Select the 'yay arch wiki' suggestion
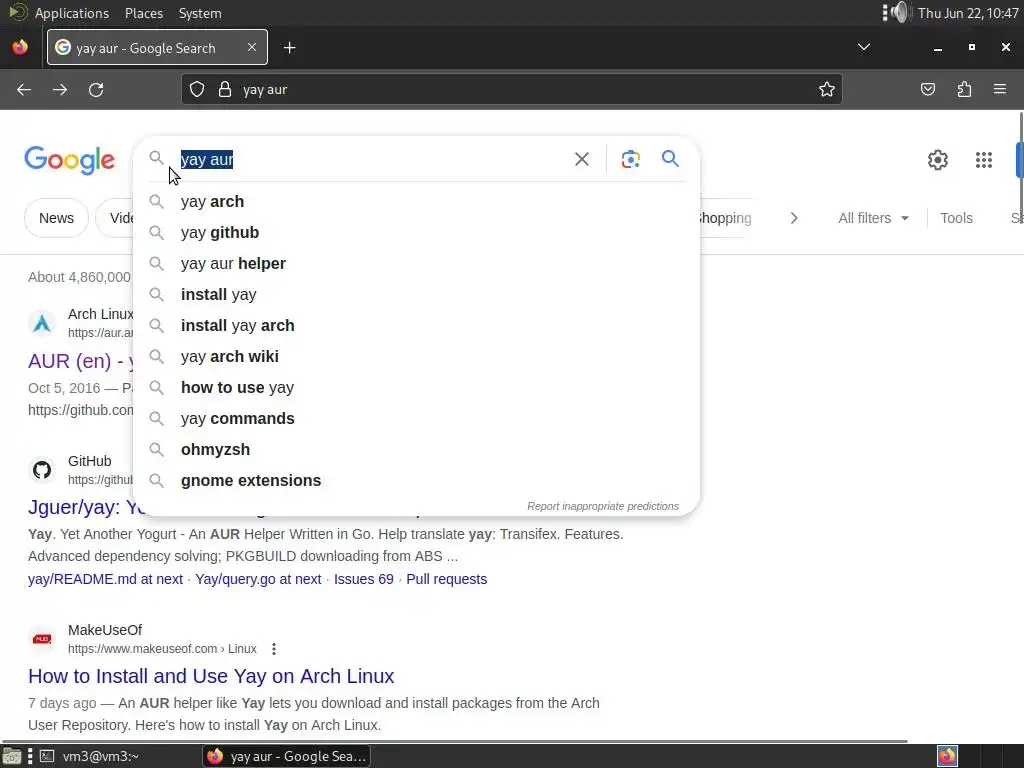This screenshot has width=1024, height=768. tap(416, 357)
